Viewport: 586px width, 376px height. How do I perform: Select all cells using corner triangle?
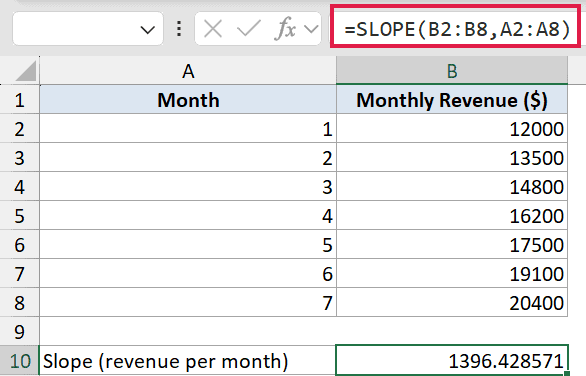[x=26, y=71]
